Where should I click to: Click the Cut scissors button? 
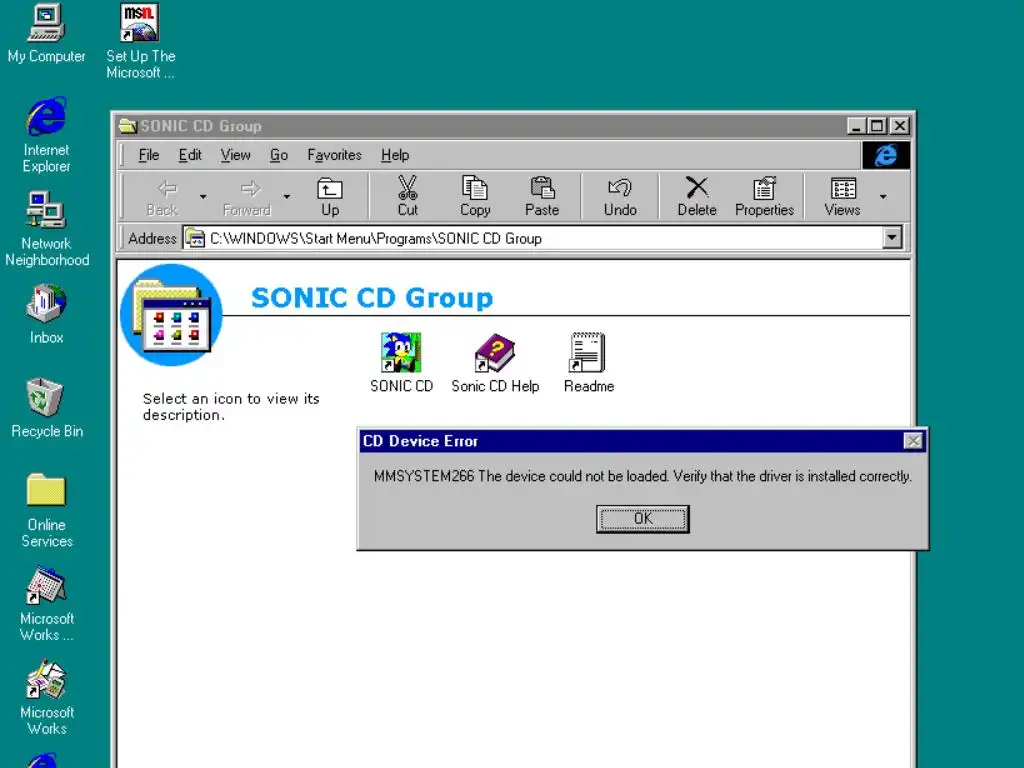click(x=408, y=197)
